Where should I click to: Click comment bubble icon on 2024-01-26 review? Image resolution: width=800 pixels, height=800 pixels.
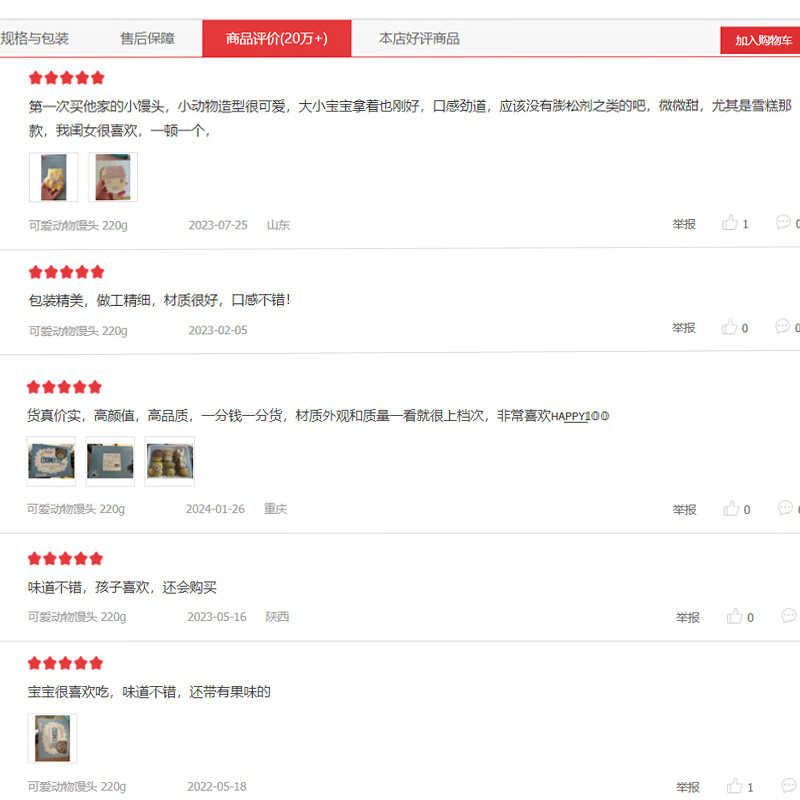click(785, 508)
